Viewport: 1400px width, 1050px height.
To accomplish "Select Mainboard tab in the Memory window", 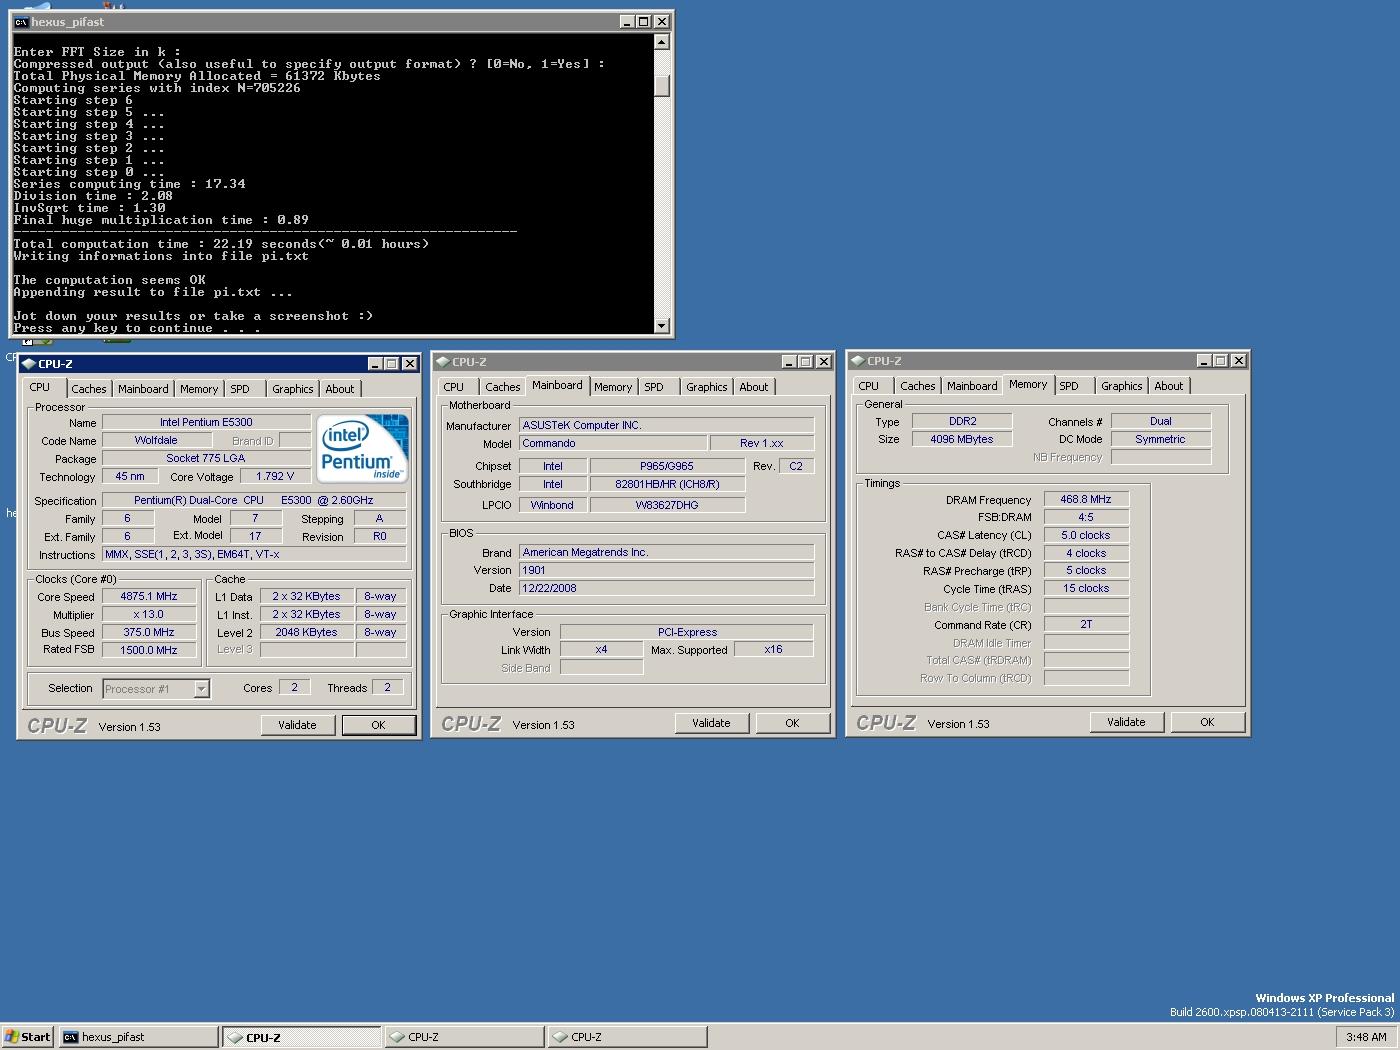I will coord(972,386).
